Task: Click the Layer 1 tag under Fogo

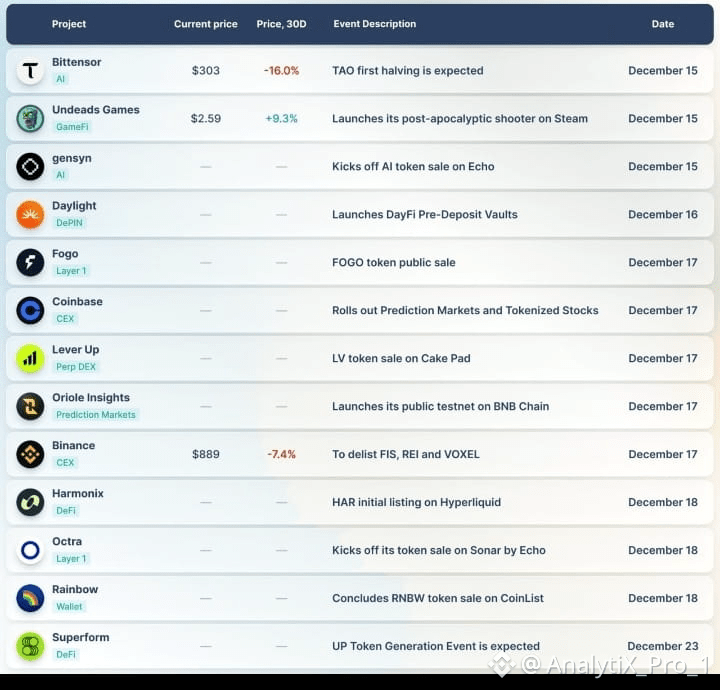Action: pyautogui.click(x=71, y=271)
